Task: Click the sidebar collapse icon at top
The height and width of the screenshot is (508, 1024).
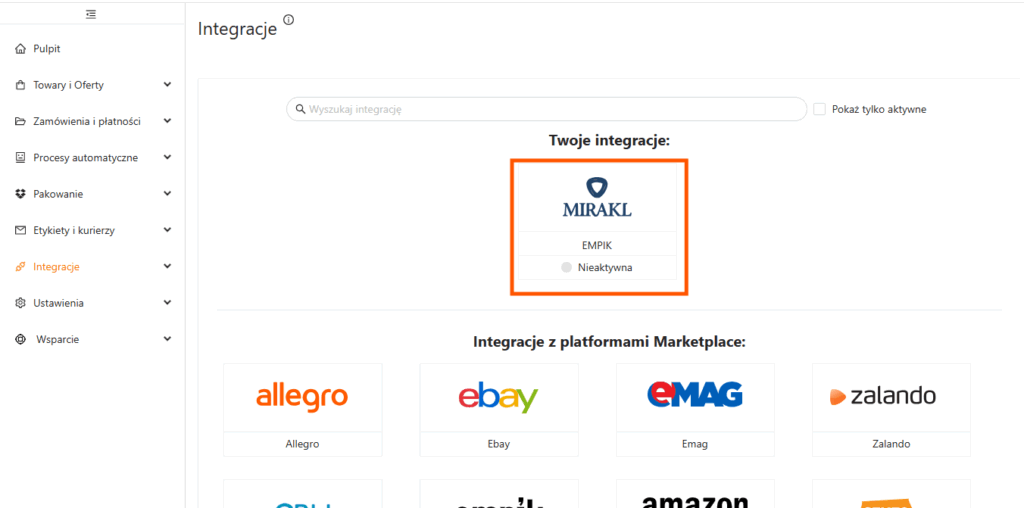Action: (x=91, y=14)
